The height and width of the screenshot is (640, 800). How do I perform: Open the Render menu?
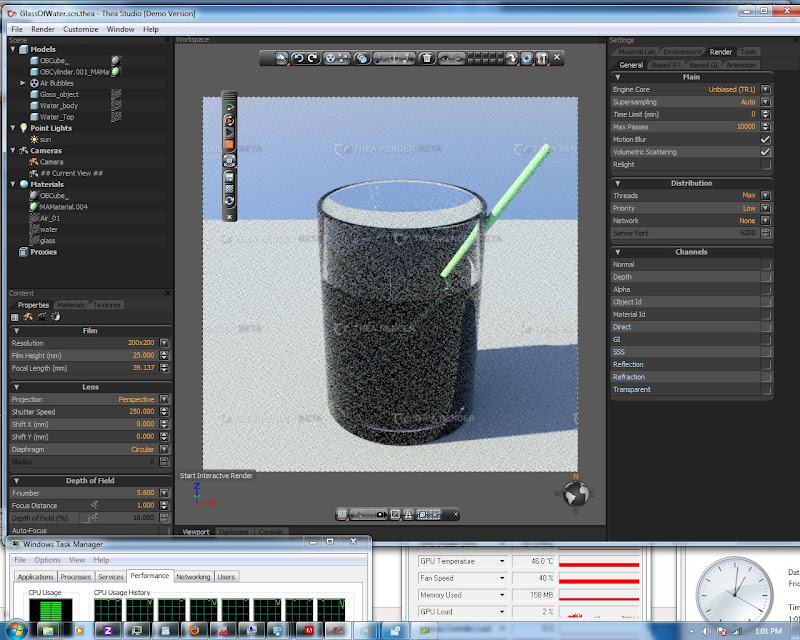[x=43, y=30]
